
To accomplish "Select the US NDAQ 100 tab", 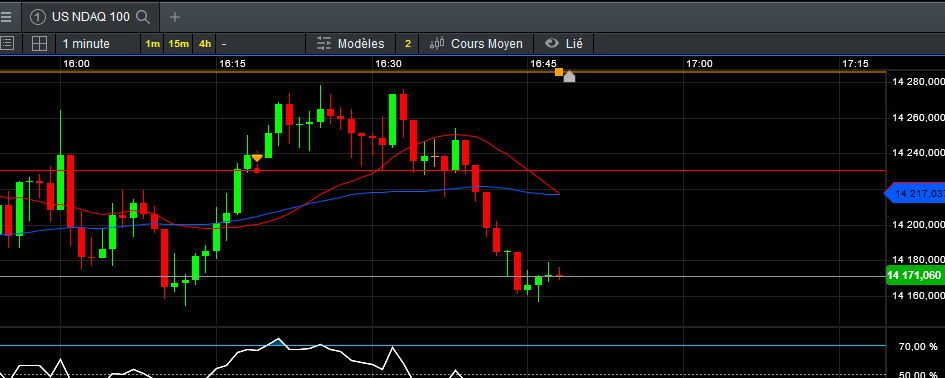I will [90, 17].
